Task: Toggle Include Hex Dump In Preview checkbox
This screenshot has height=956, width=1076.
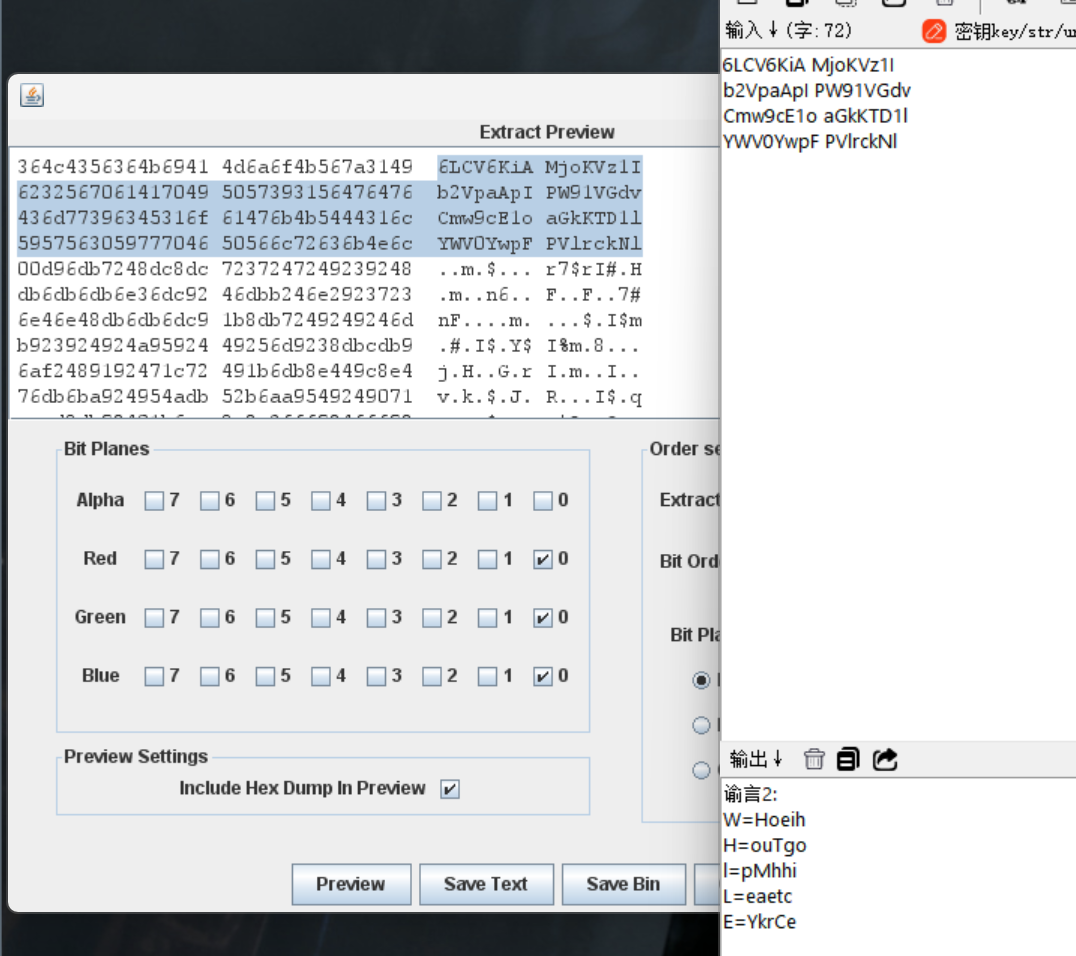Action: [450, 789]
